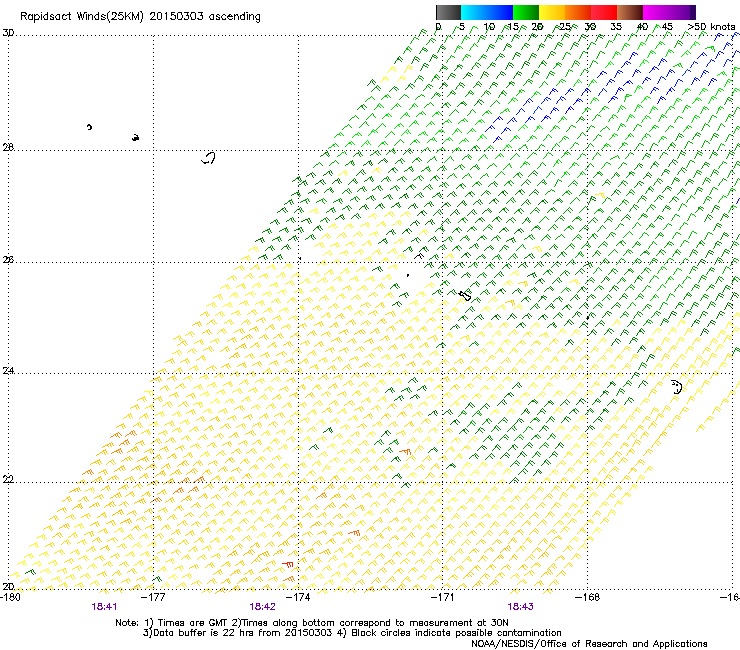Click the -180 longitude axis label
This screenshot has width=740, height=650.
[10, 597]
